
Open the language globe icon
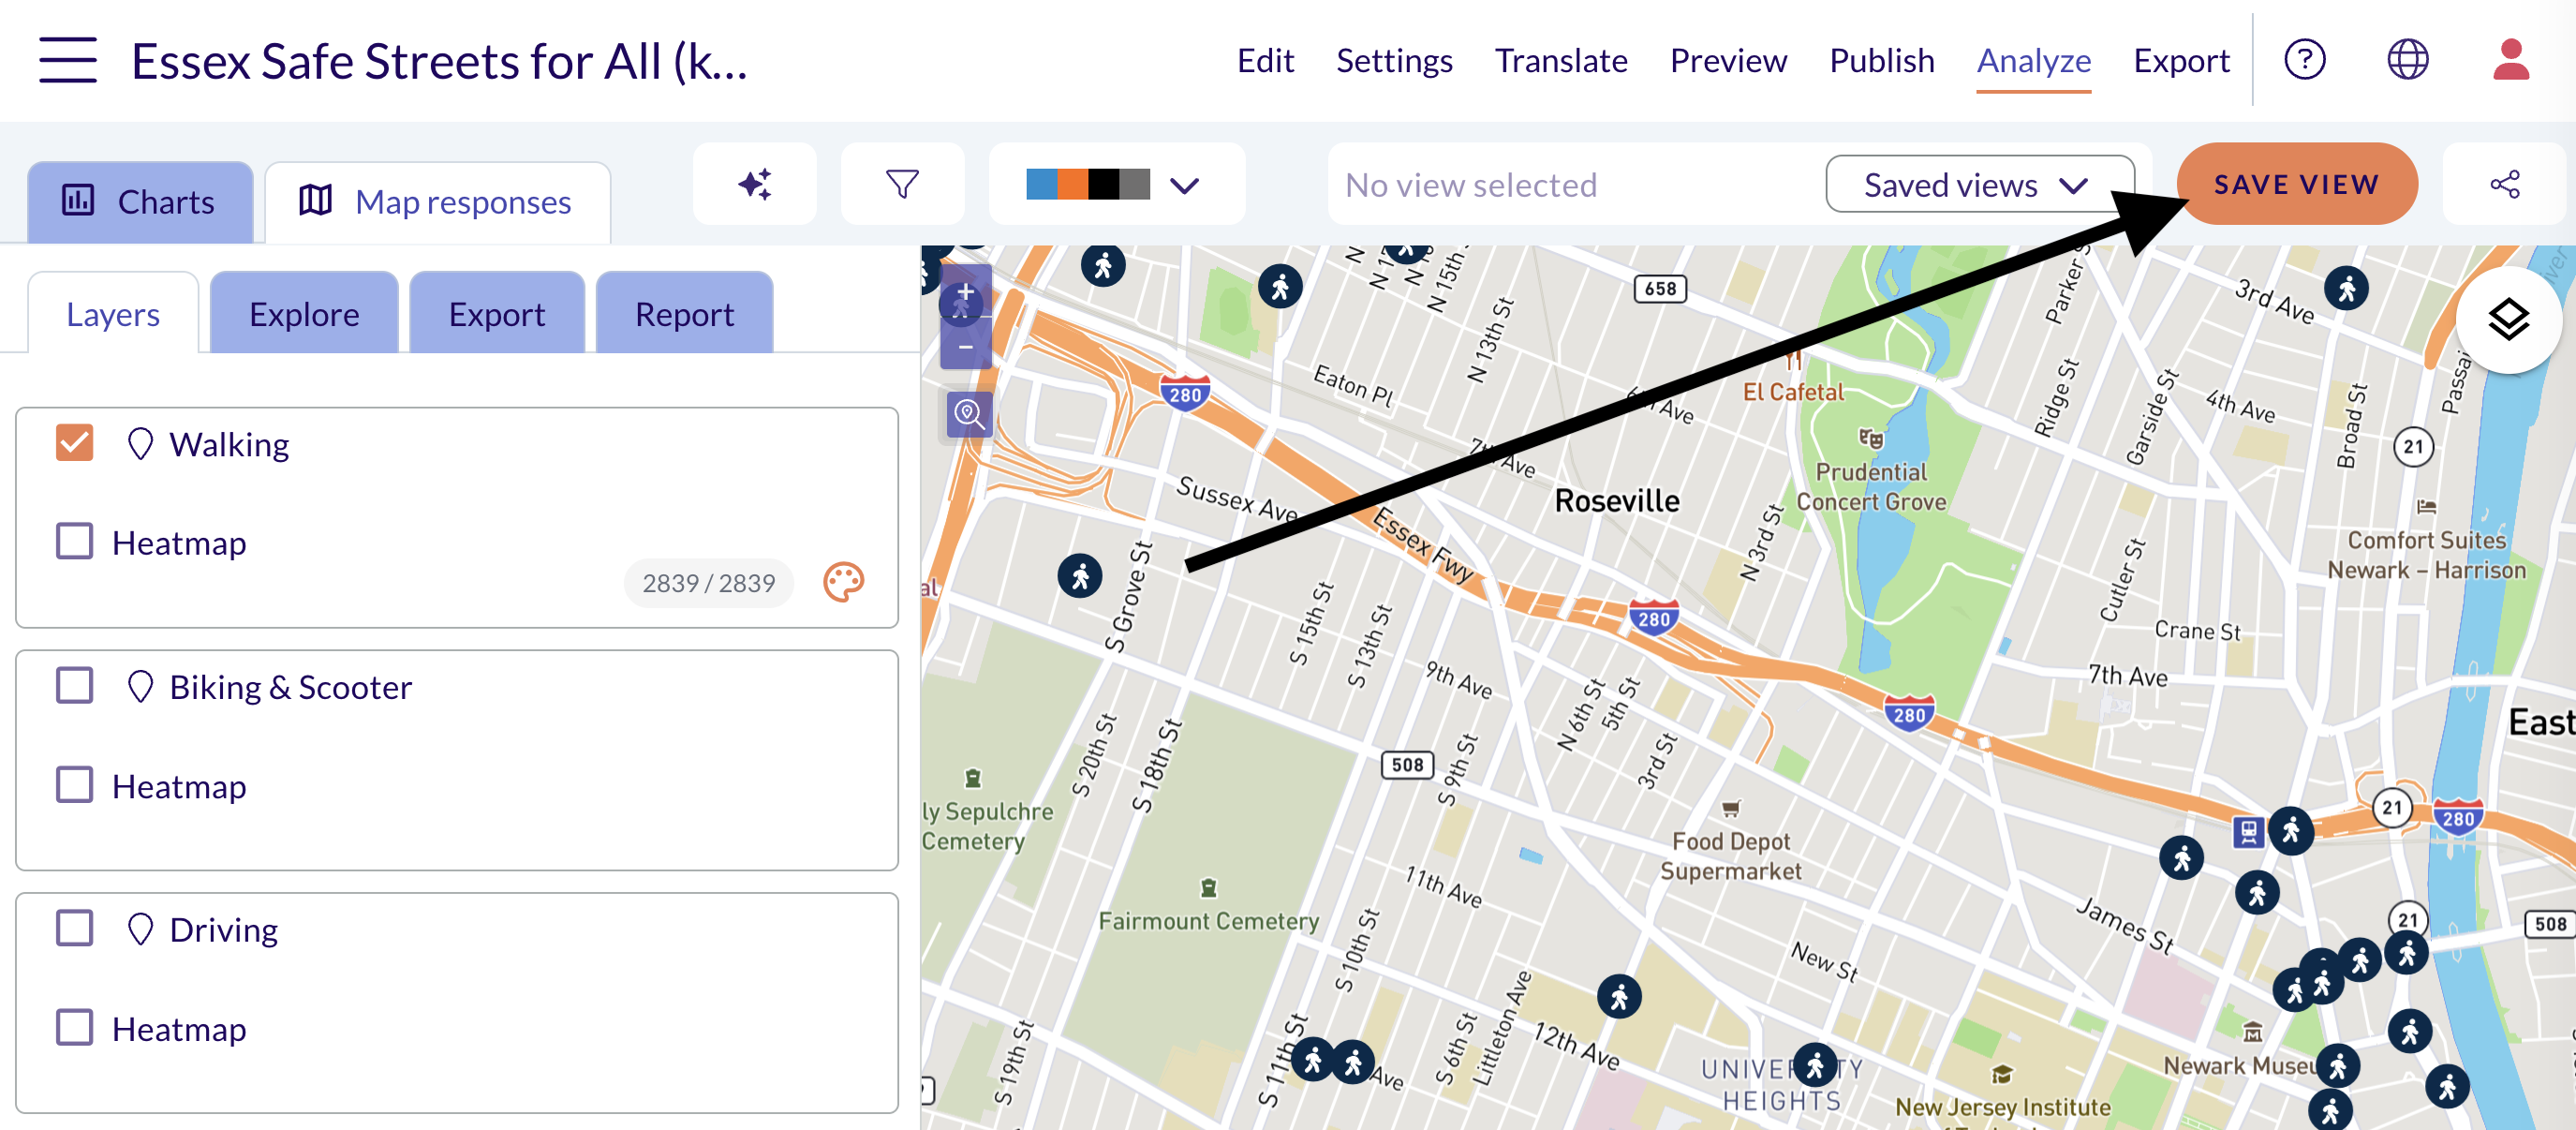[x=2407, y=60]
